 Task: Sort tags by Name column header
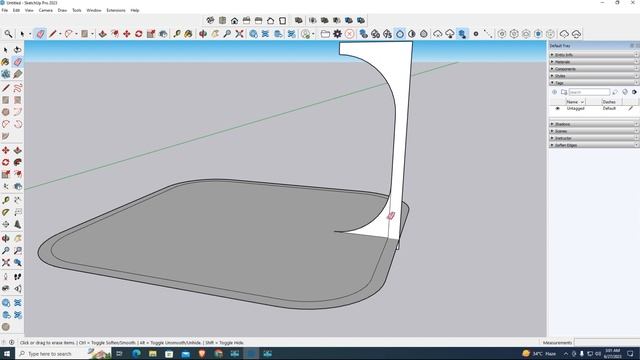coord(575,102)
